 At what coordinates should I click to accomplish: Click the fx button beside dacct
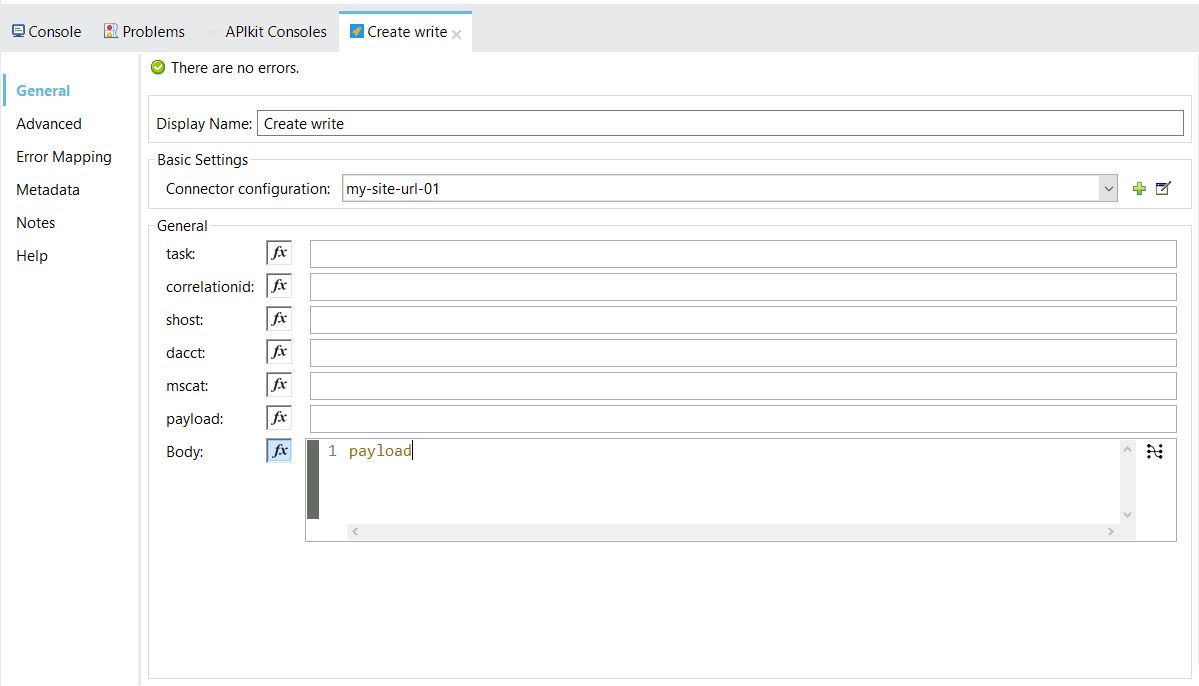(x=279, y=352)
